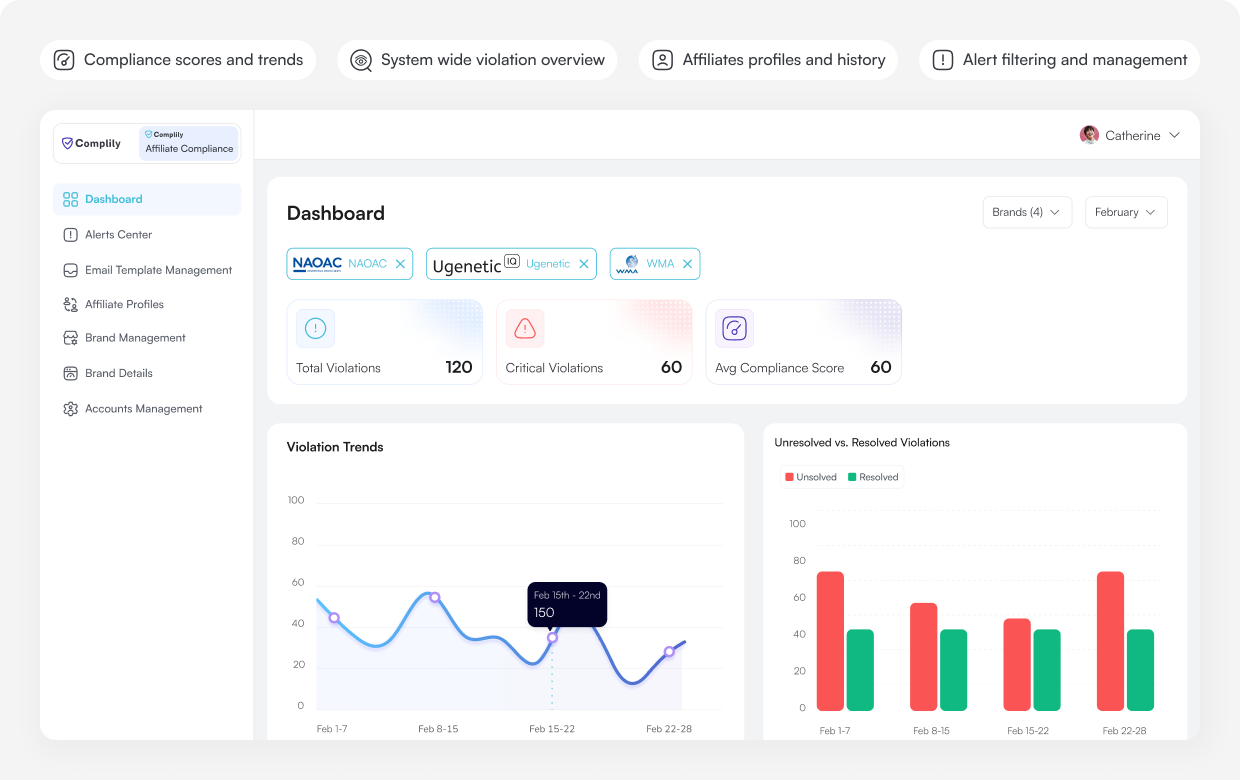This screenshot has width=1240, height=780.
Task: Click the Brand Management storefront icon
Action: [x=70, y=338]
